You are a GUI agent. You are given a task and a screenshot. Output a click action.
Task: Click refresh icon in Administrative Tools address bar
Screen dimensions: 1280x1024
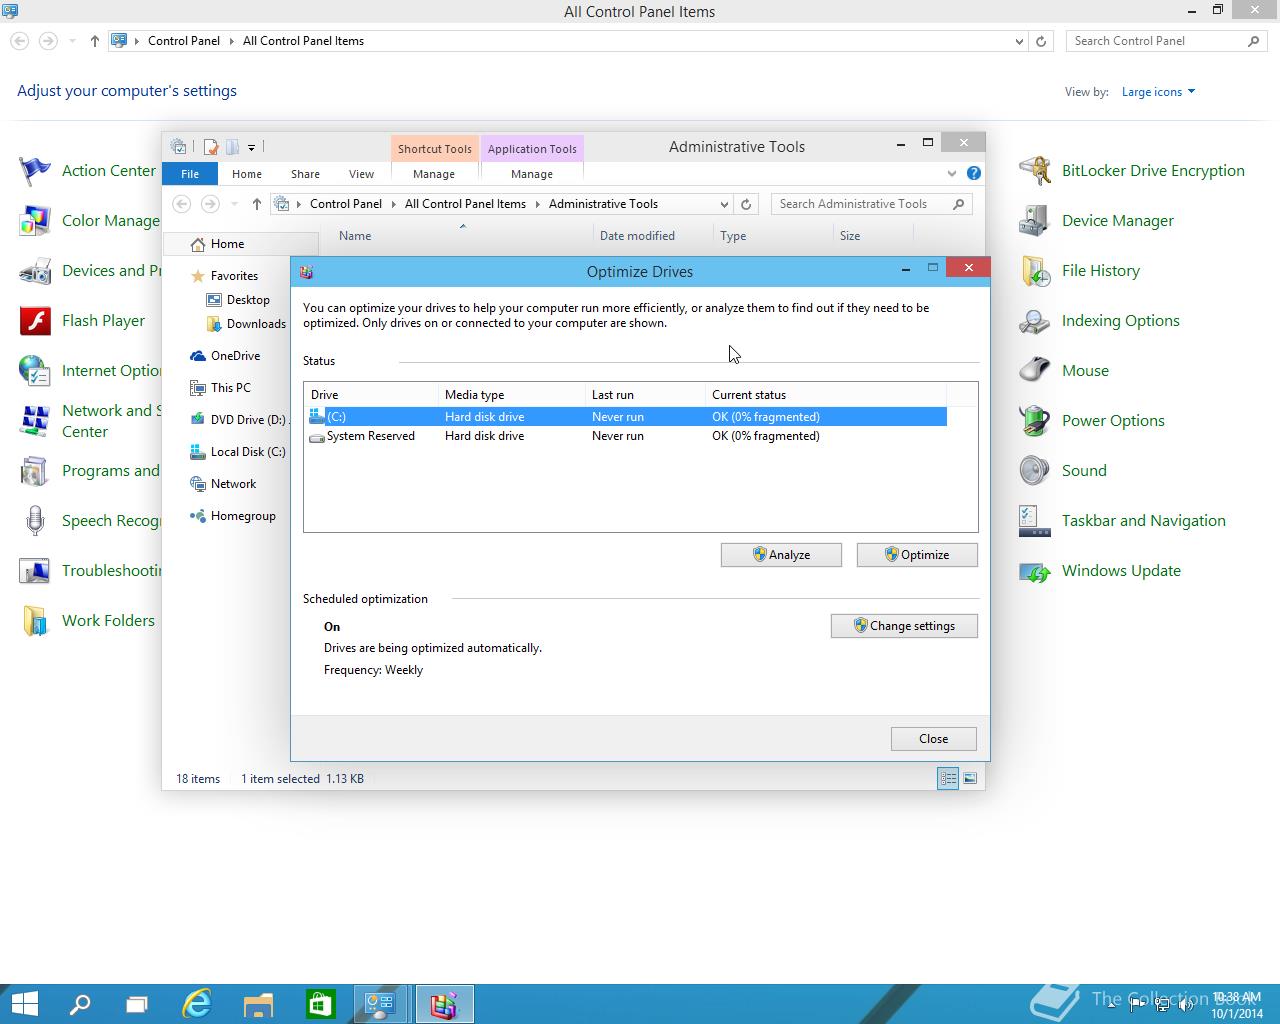[745, 204]
